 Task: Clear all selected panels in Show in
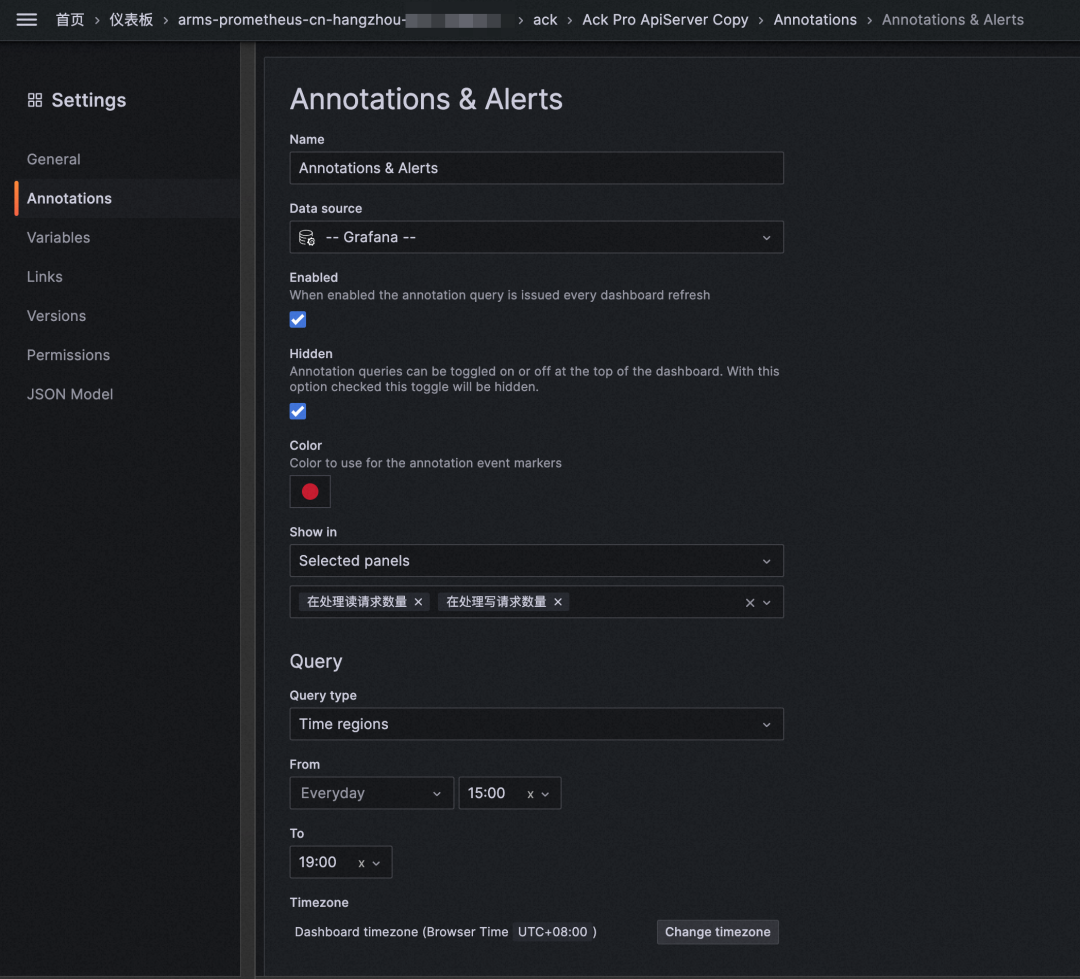click(749, 601)
